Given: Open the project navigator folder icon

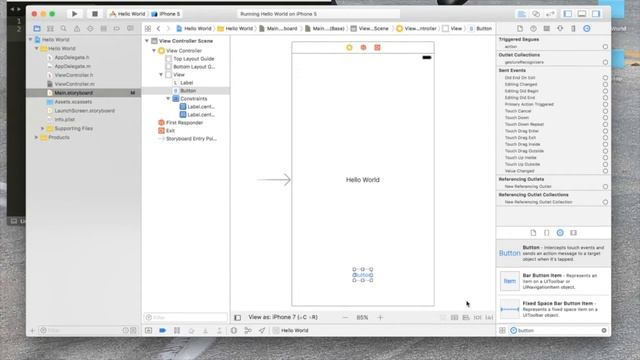Looking at the screenshot, I should coord(37,29).
